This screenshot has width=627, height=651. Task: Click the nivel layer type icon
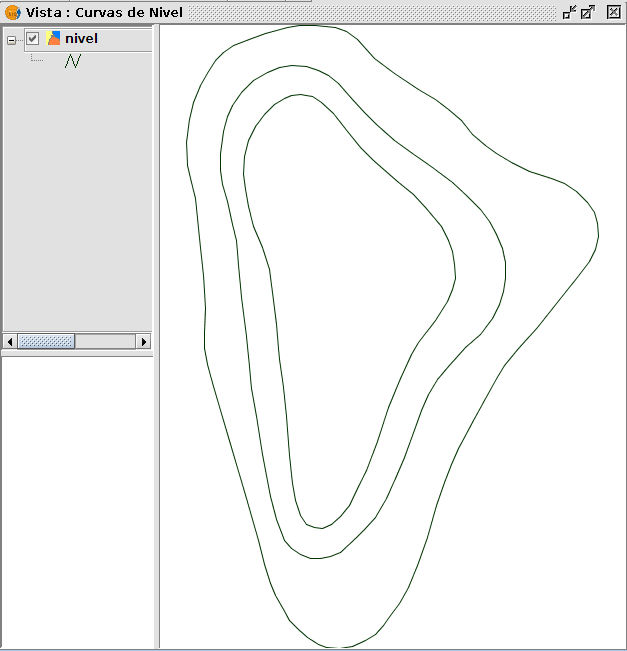(53, 38)
